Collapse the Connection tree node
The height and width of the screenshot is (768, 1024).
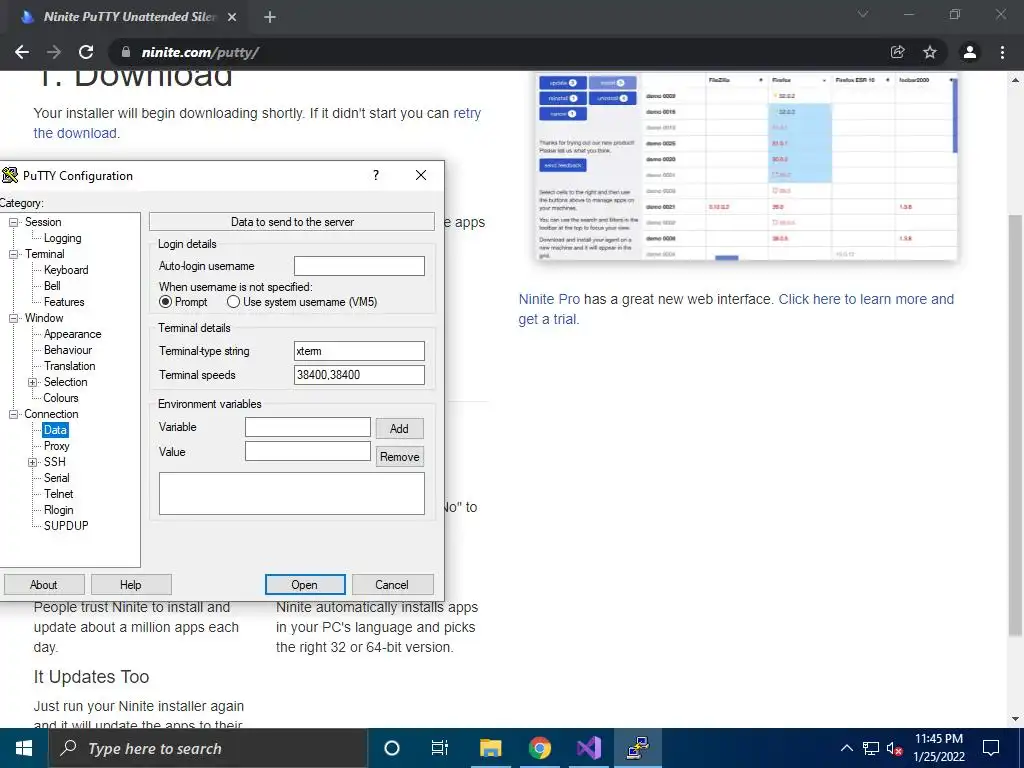(x=13, y=414)
